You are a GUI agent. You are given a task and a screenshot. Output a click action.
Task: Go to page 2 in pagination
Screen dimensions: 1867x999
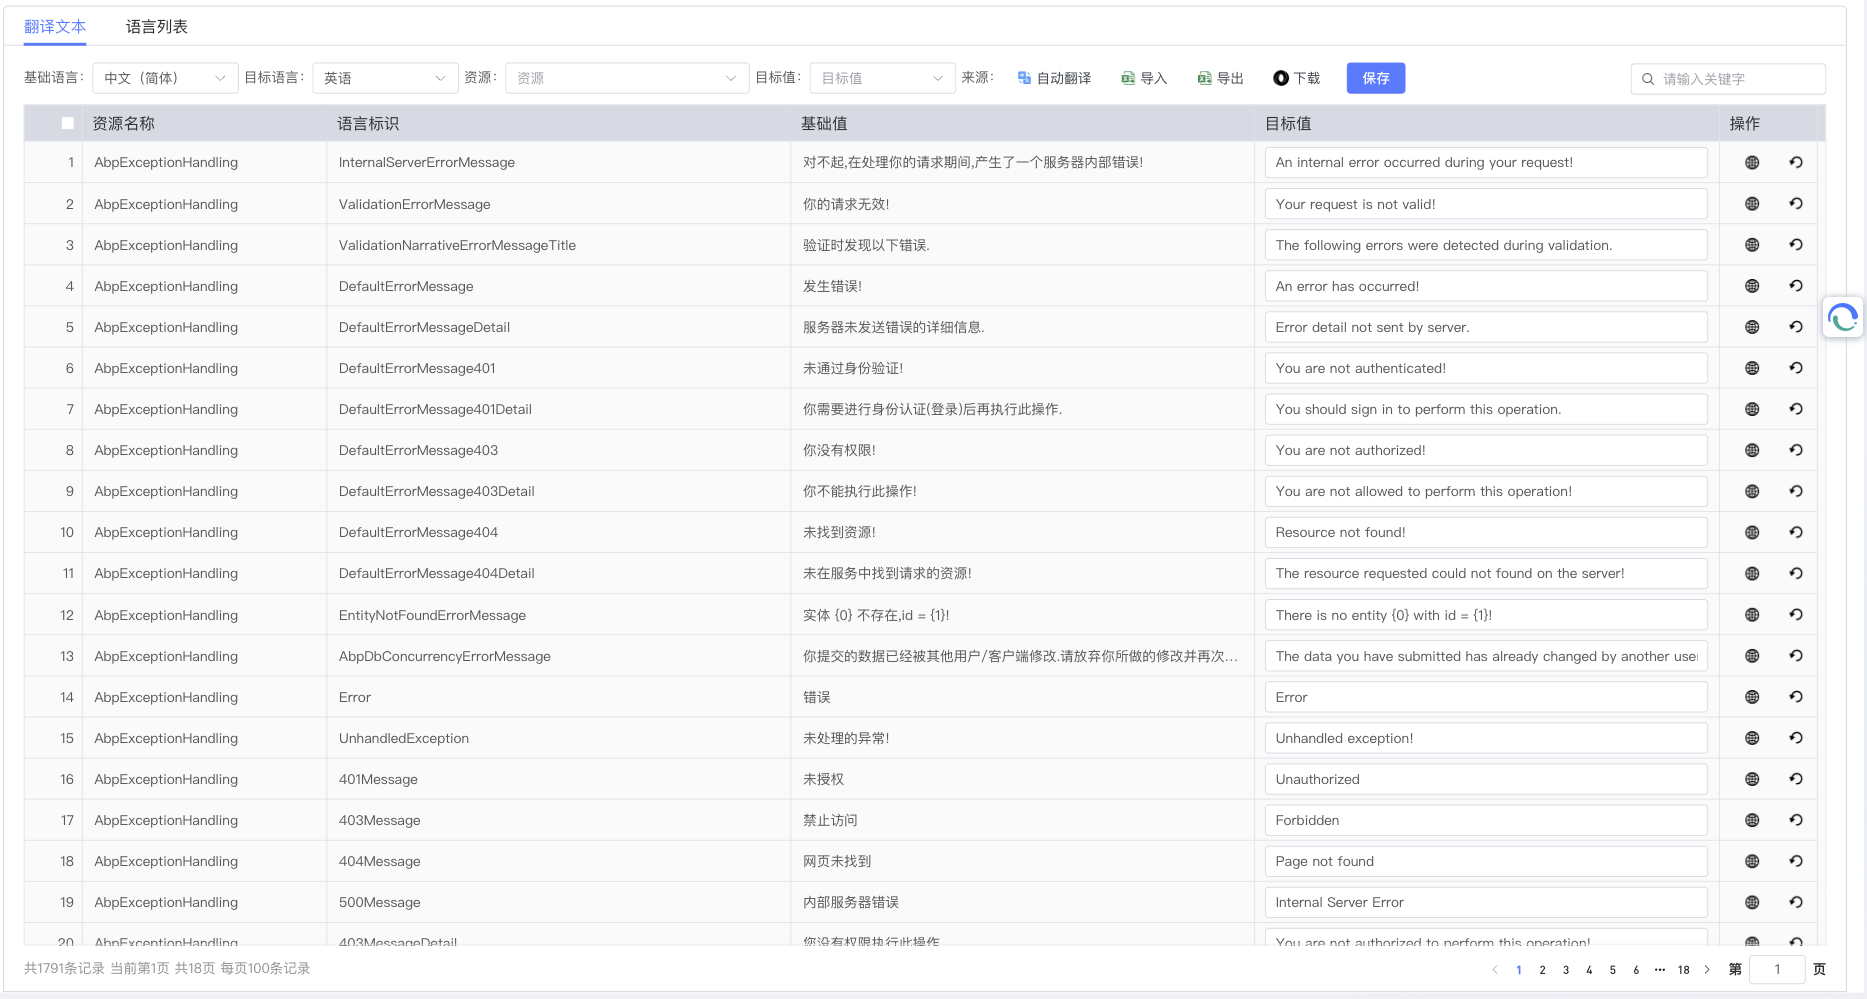(1542, 969)
